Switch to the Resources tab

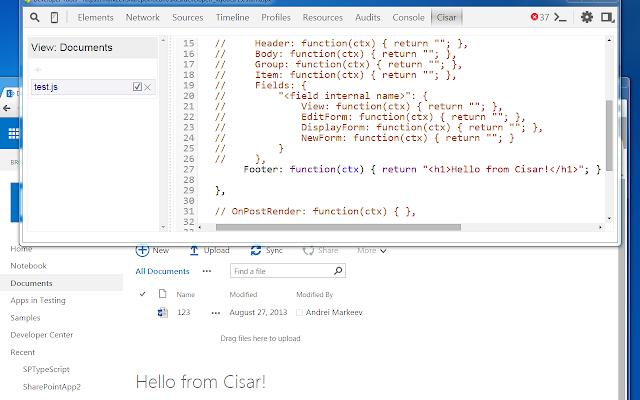coord(322,18)
